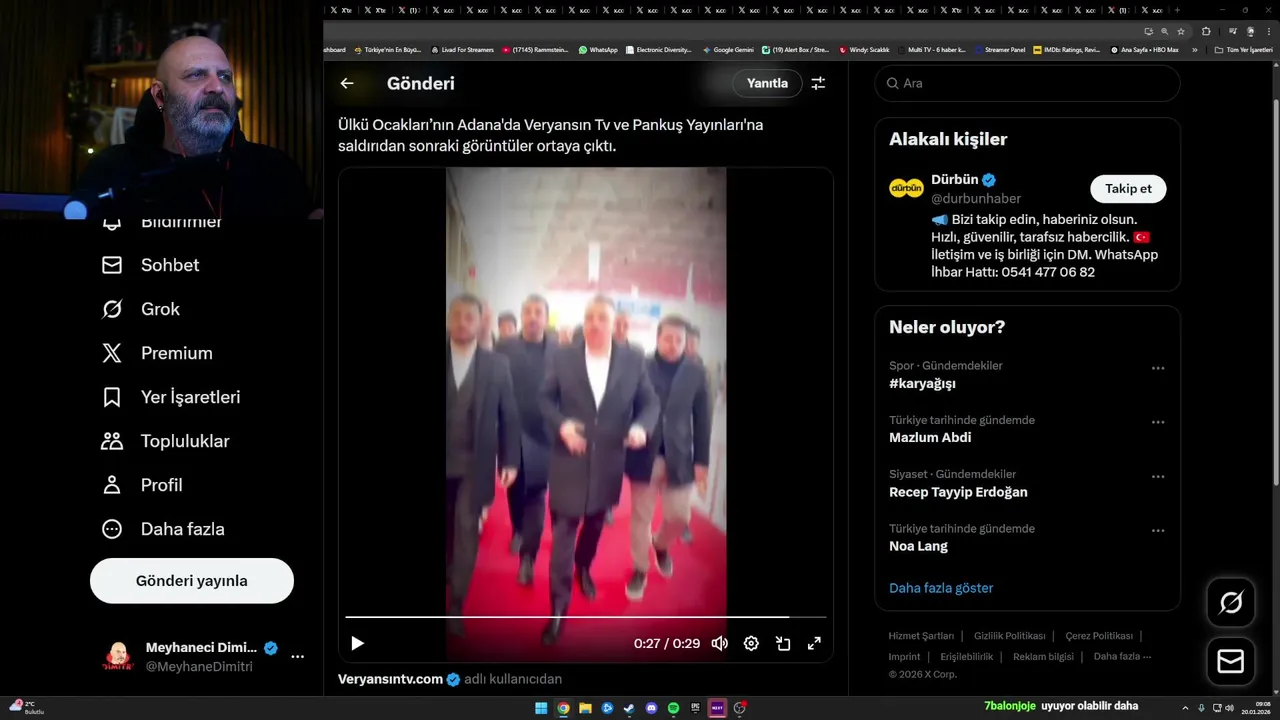Open more options for #karyağışı trend

pos(1158,368)
